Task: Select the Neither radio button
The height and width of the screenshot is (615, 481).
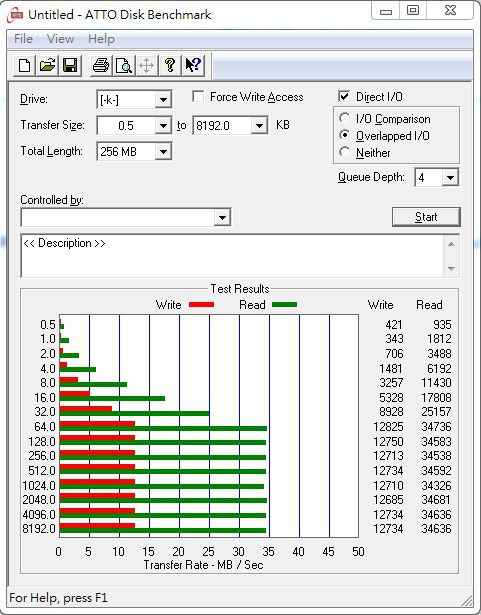Action: pyautogui.click(x=344, y=152)
